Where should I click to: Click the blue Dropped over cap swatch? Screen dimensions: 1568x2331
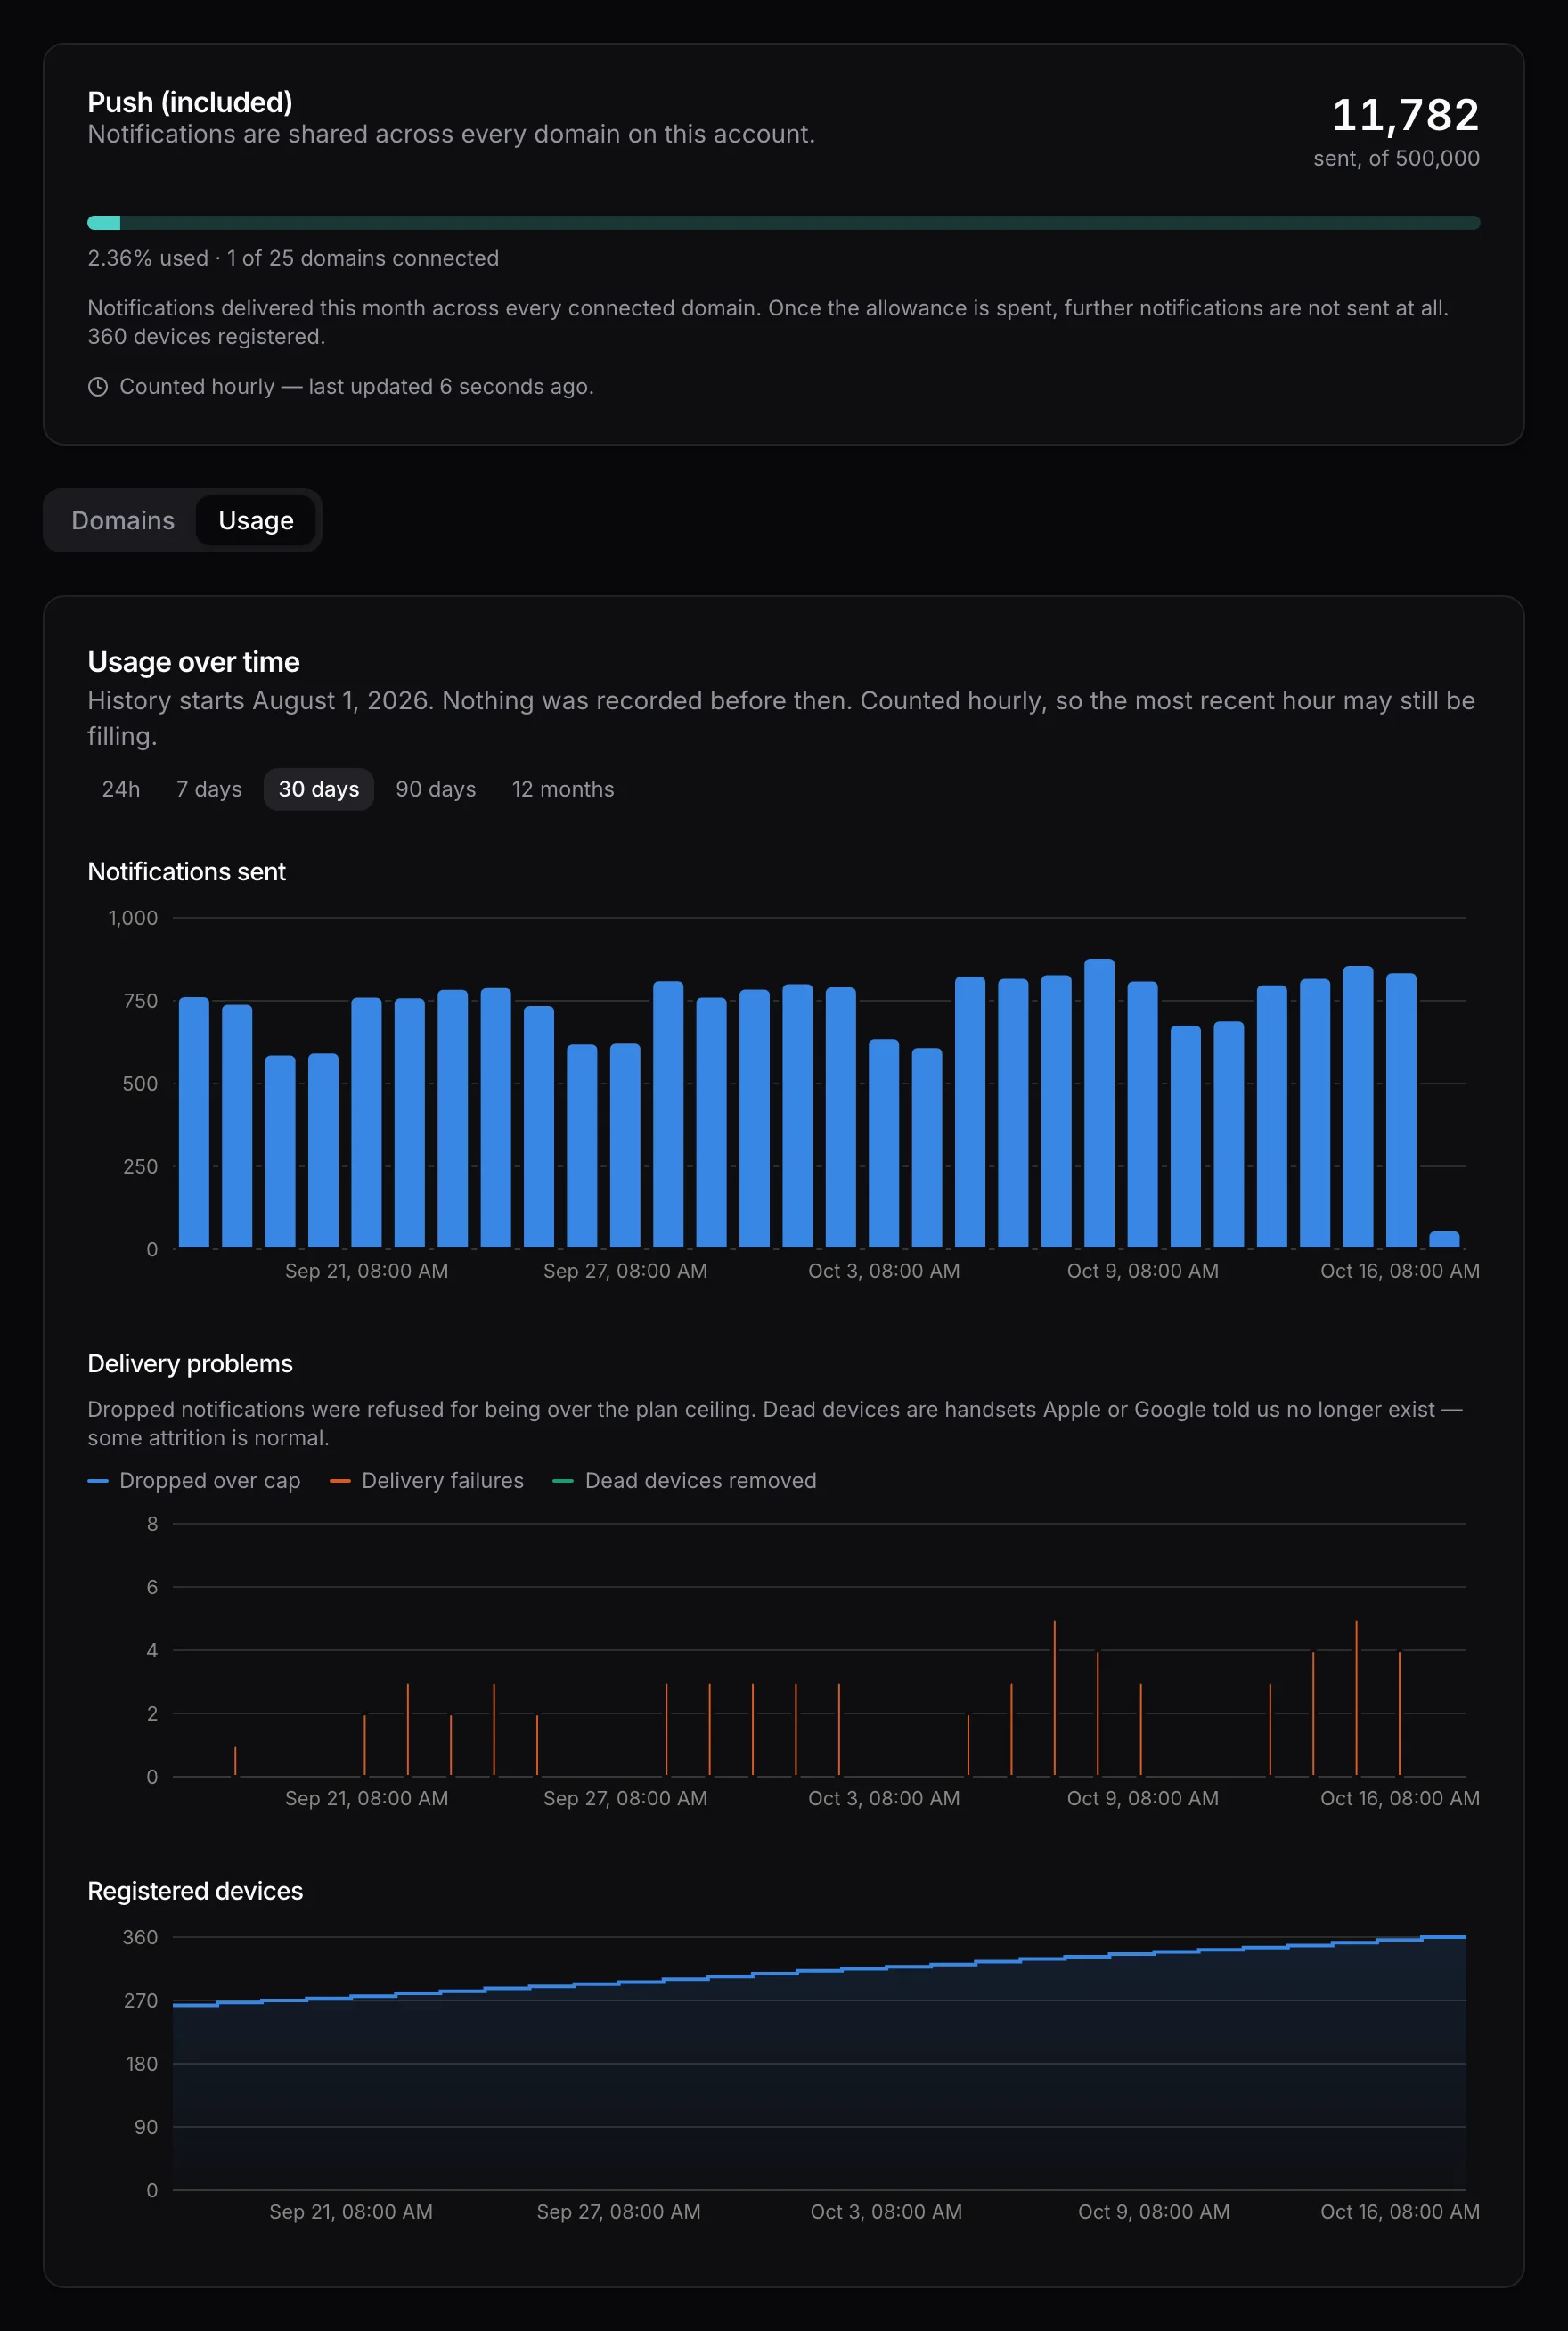(x=98, y=1481)
